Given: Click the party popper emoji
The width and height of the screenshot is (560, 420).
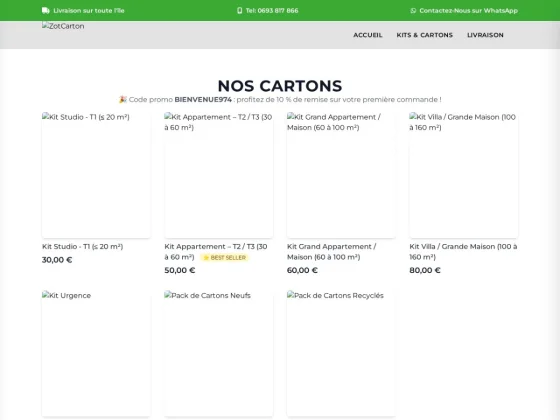Looking at the screenshot, I should coord(123,100).
